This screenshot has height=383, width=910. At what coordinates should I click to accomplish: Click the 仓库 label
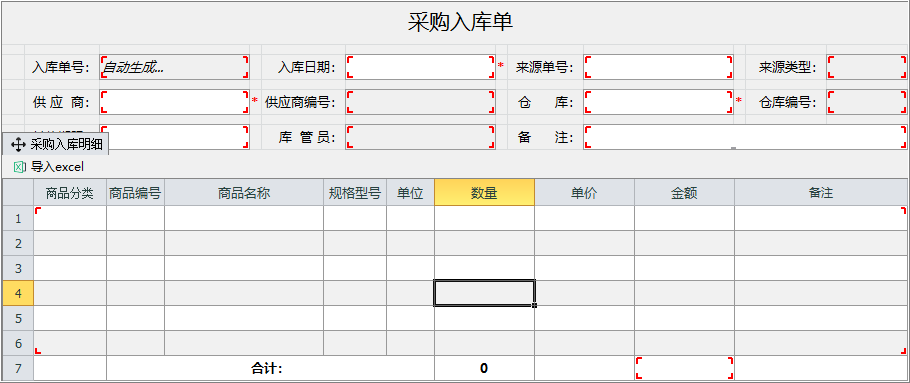(546, 103)
